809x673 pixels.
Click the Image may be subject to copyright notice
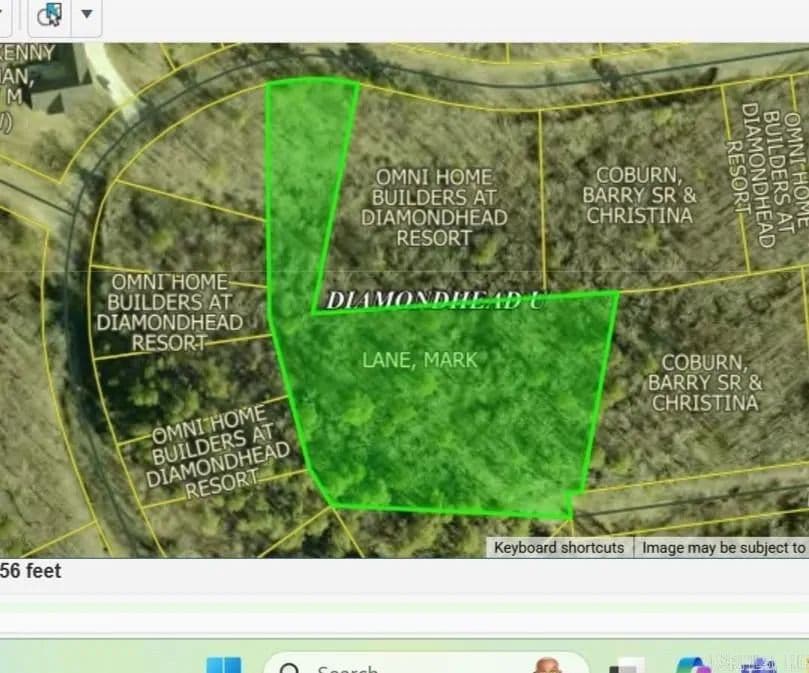[722, 547]
